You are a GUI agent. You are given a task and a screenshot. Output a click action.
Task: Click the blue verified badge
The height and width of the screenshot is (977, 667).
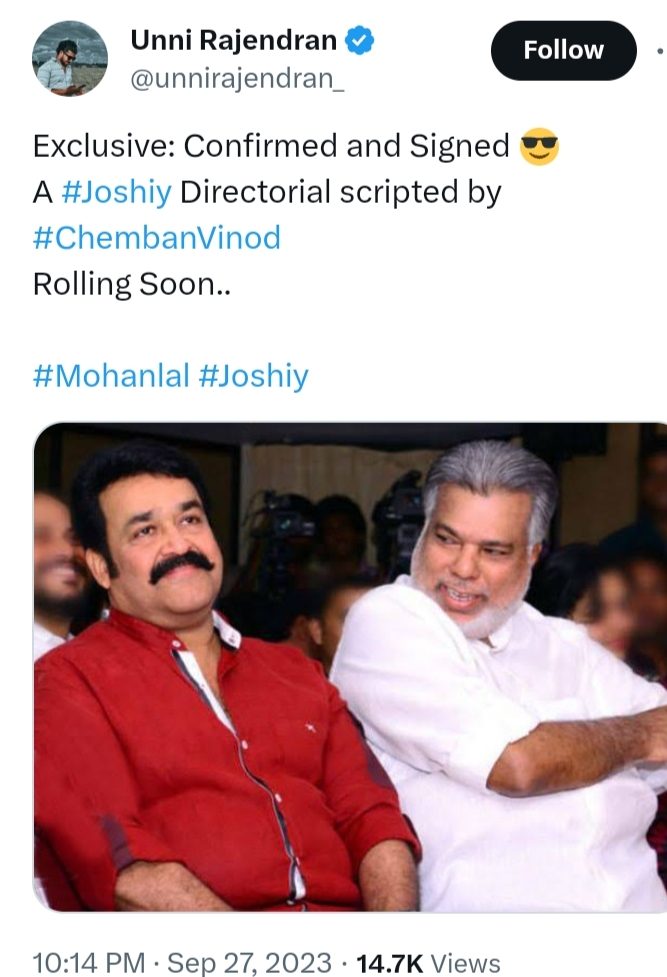[x=360, y=41]
